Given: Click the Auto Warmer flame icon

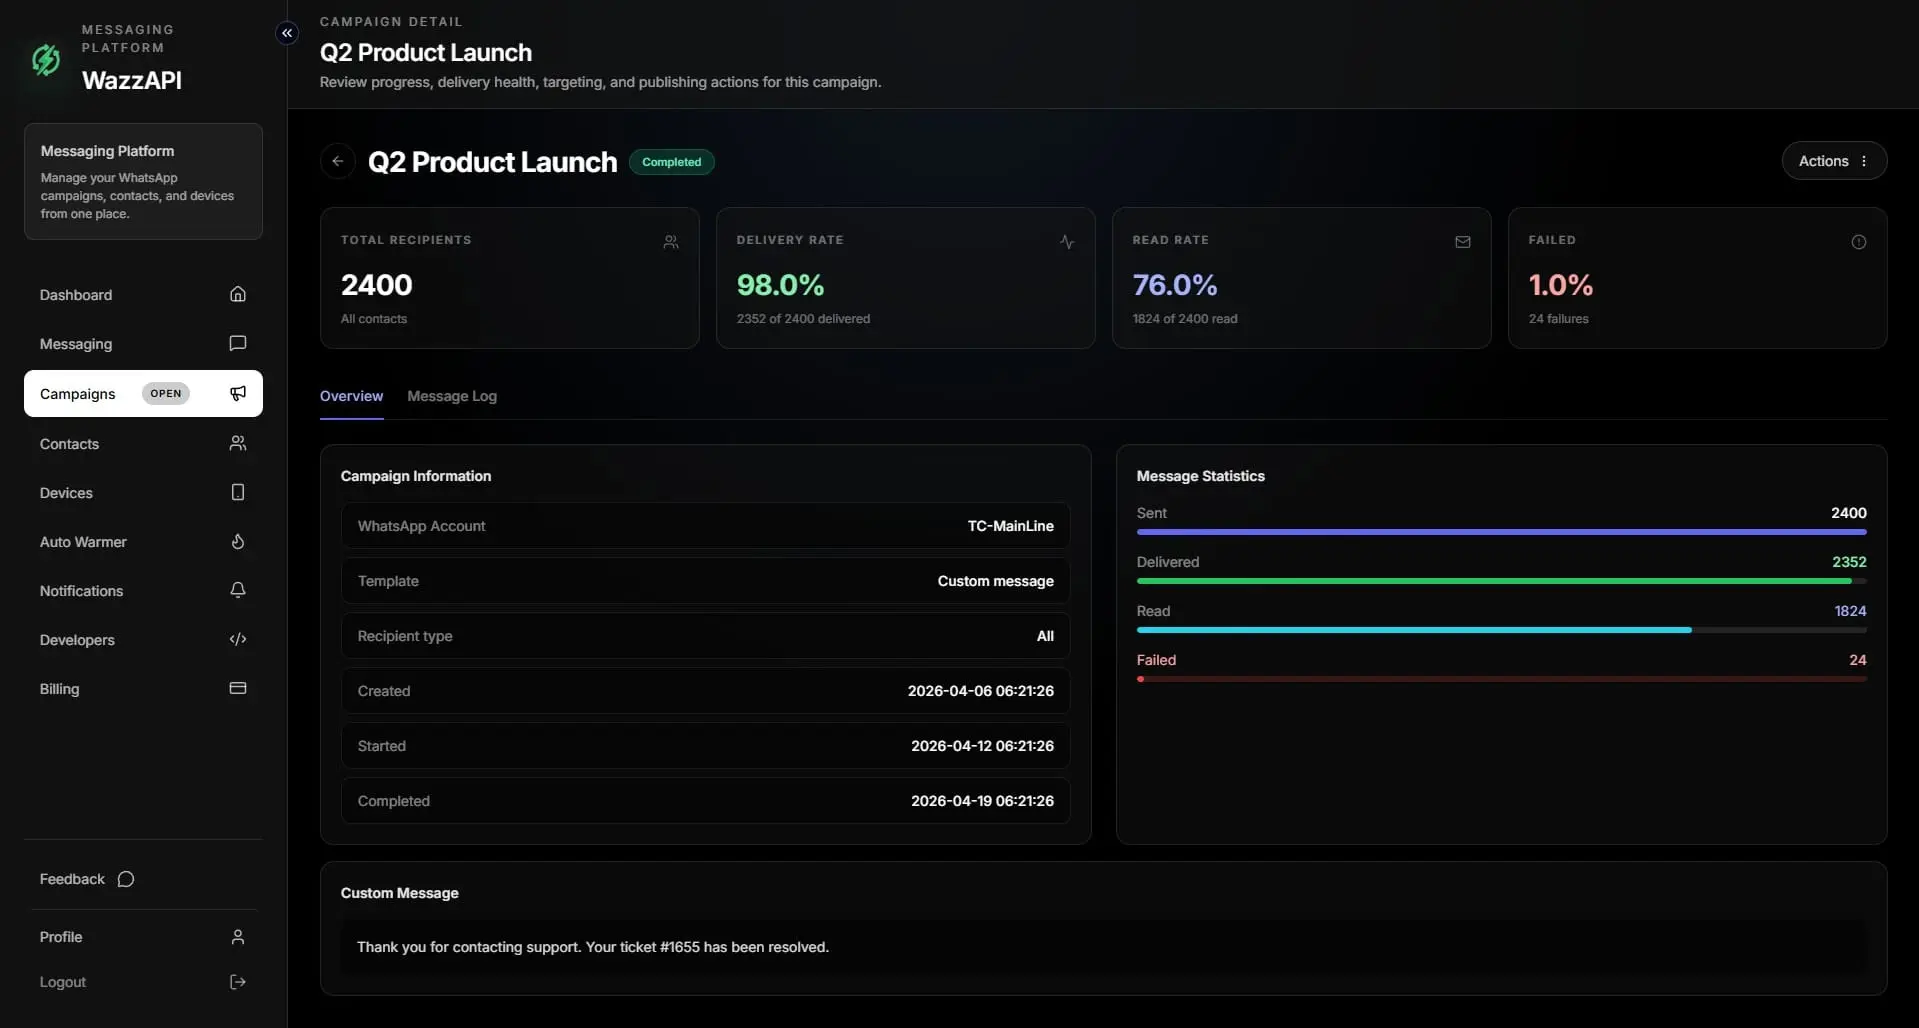Looking at the screenshot, I should tap(238, 541).
